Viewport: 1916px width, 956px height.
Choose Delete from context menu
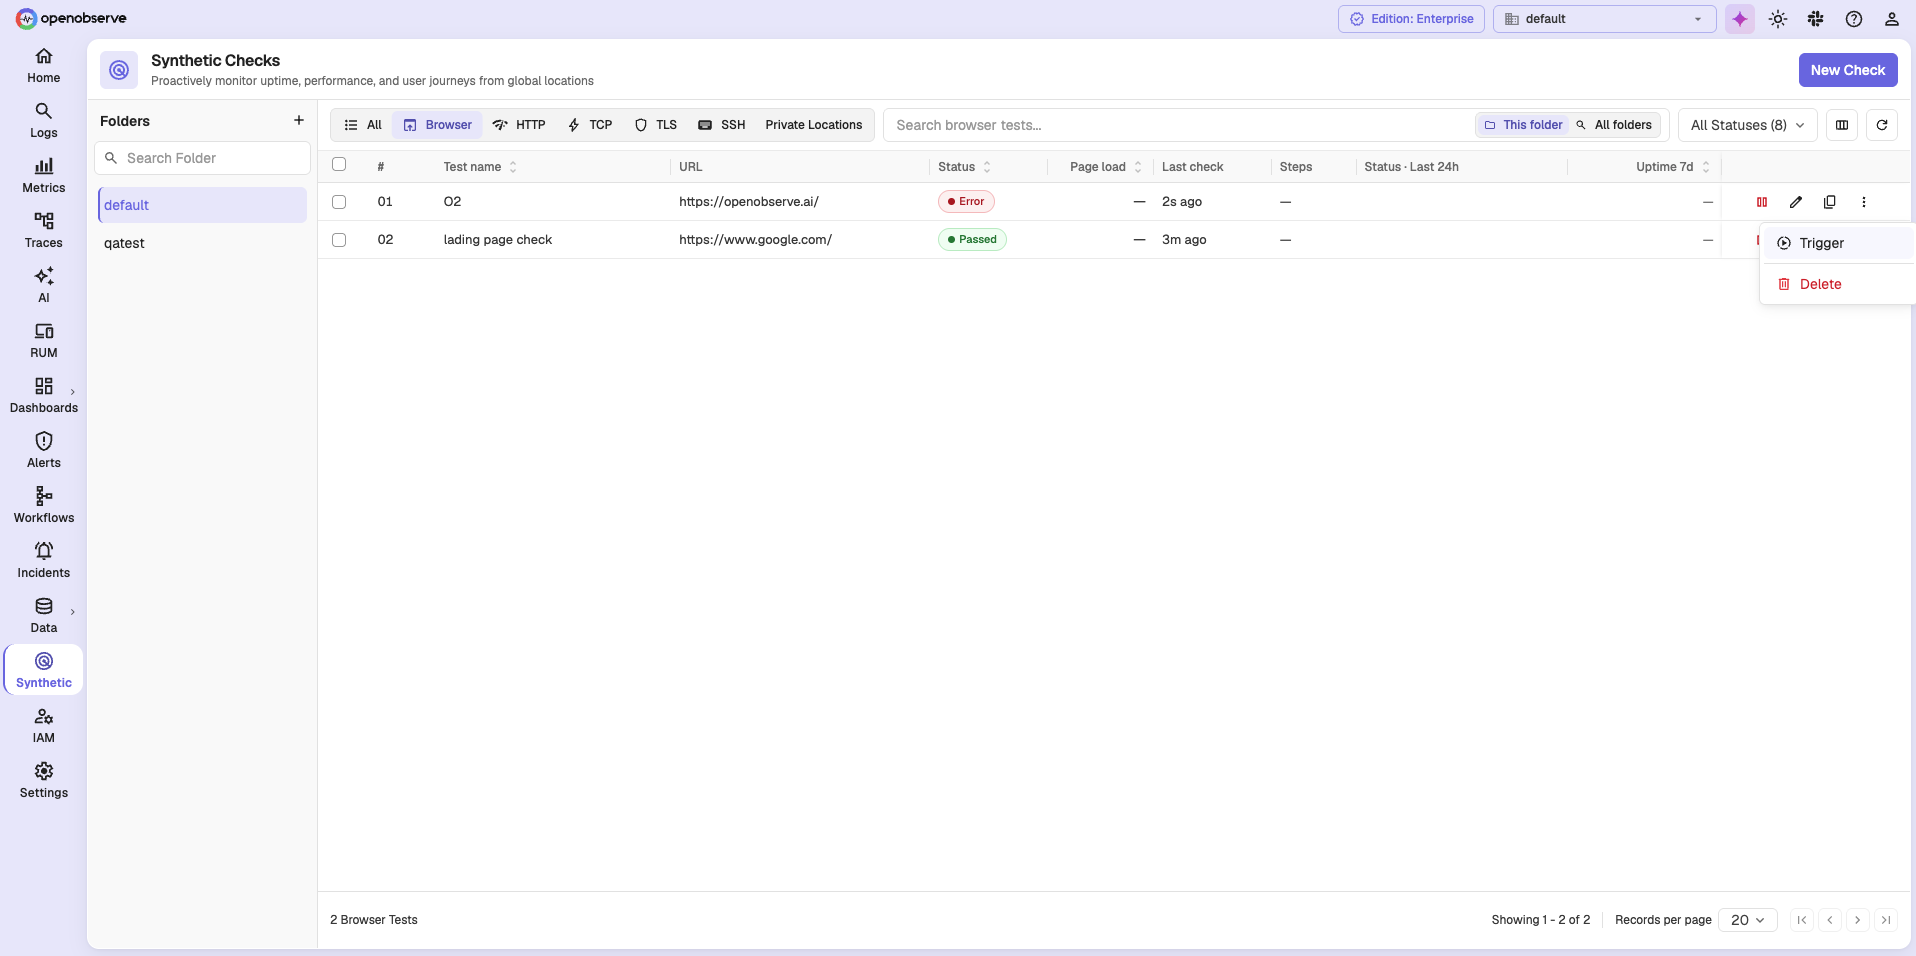click(1838, 284)
